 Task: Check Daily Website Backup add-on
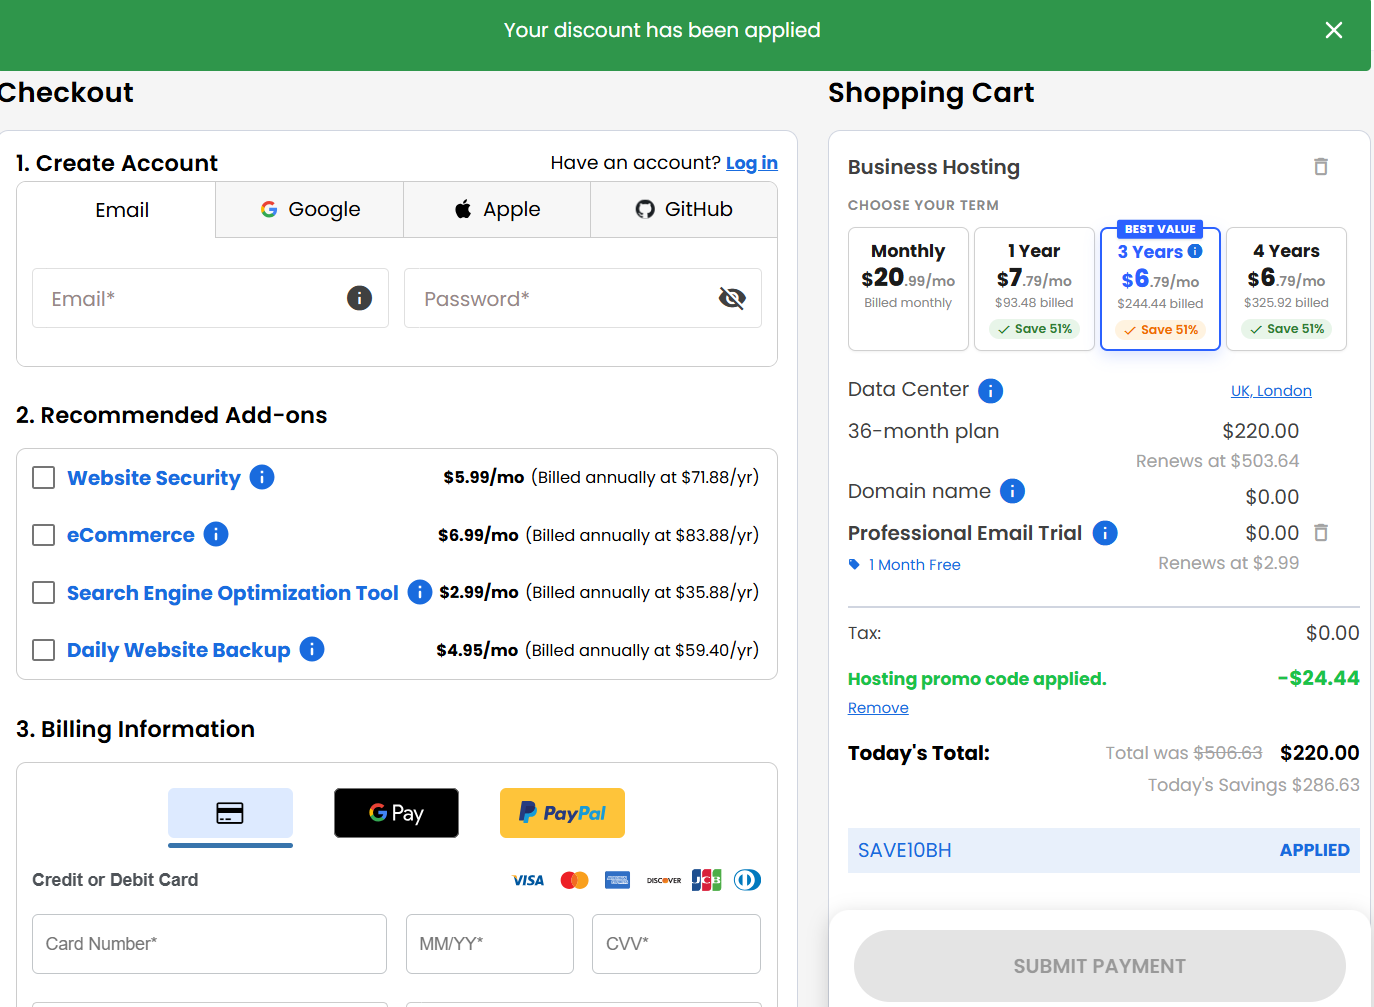(x=43, y=650)
